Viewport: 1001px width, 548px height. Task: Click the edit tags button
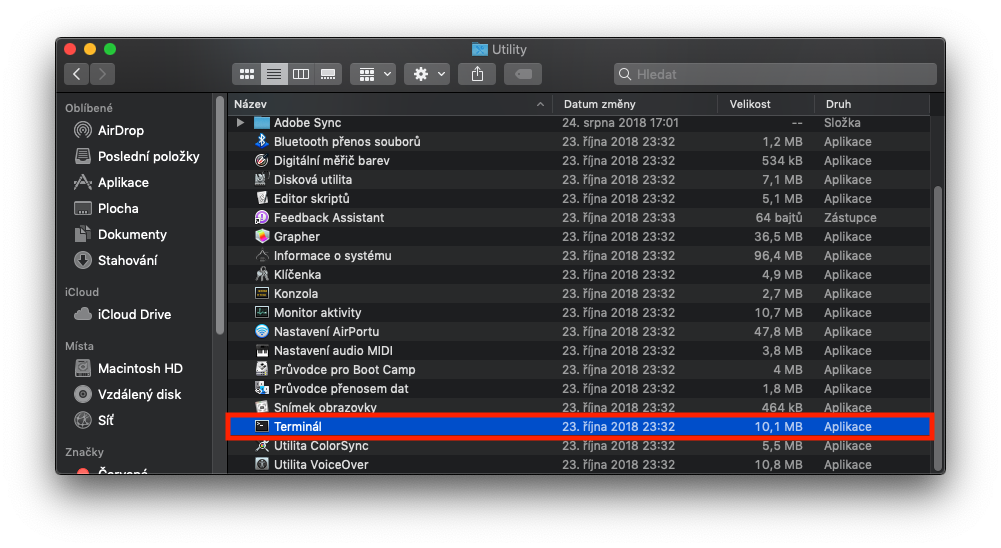tap(523, 74)
